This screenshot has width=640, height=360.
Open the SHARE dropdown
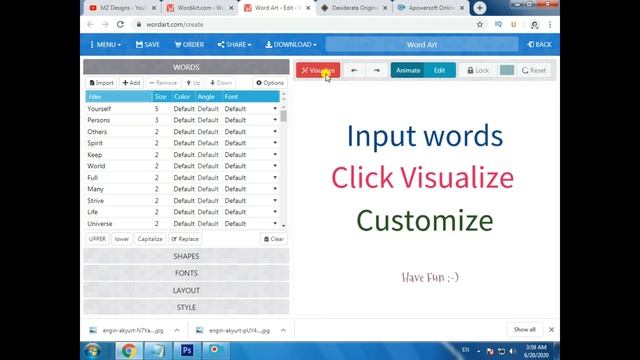(234, 44)
